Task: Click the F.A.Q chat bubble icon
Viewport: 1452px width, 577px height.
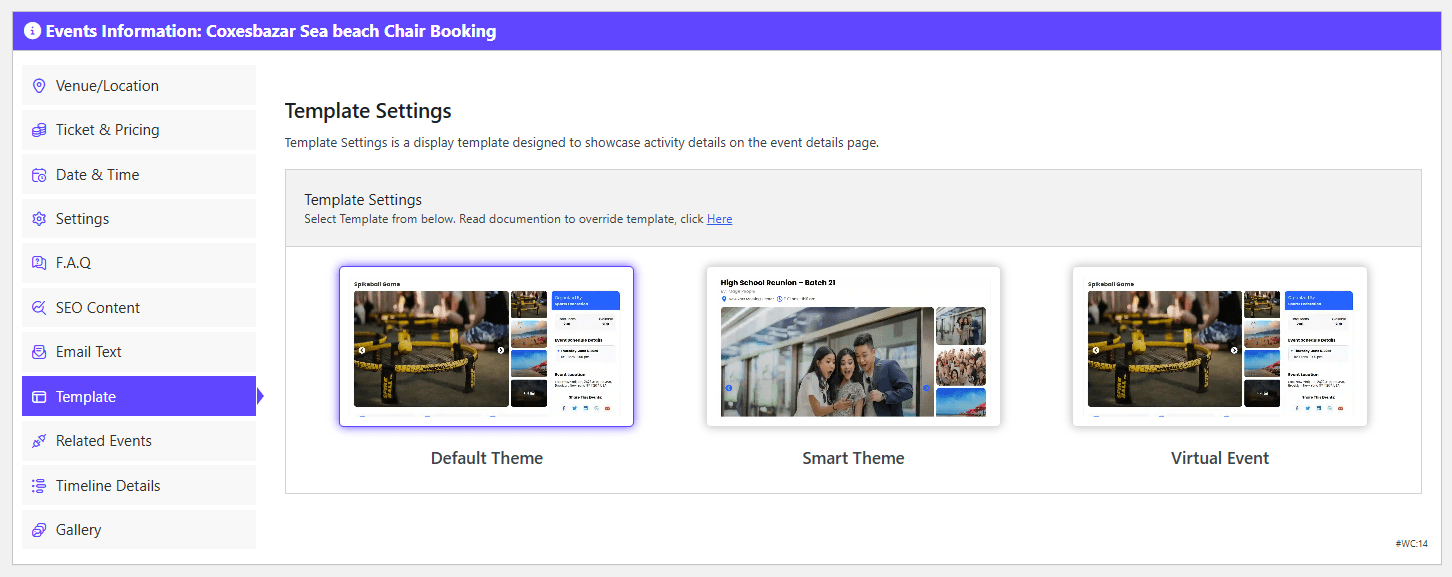Action: point(39,263)
